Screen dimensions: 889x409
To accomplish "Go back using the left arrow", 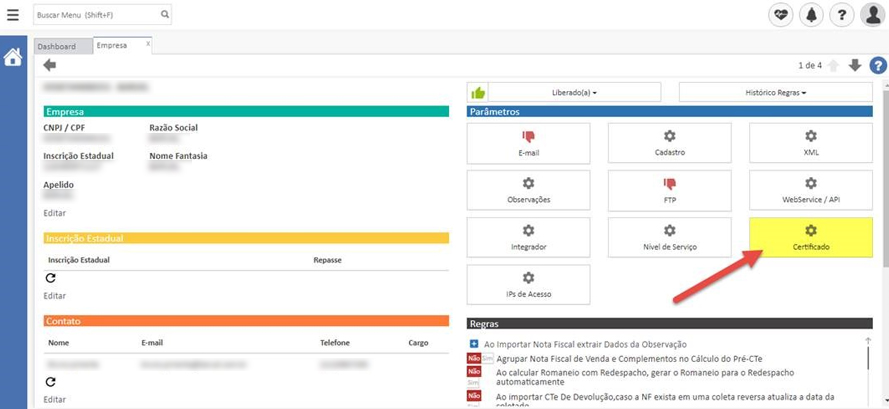I will pyautogui.click(x=50, y=65).
